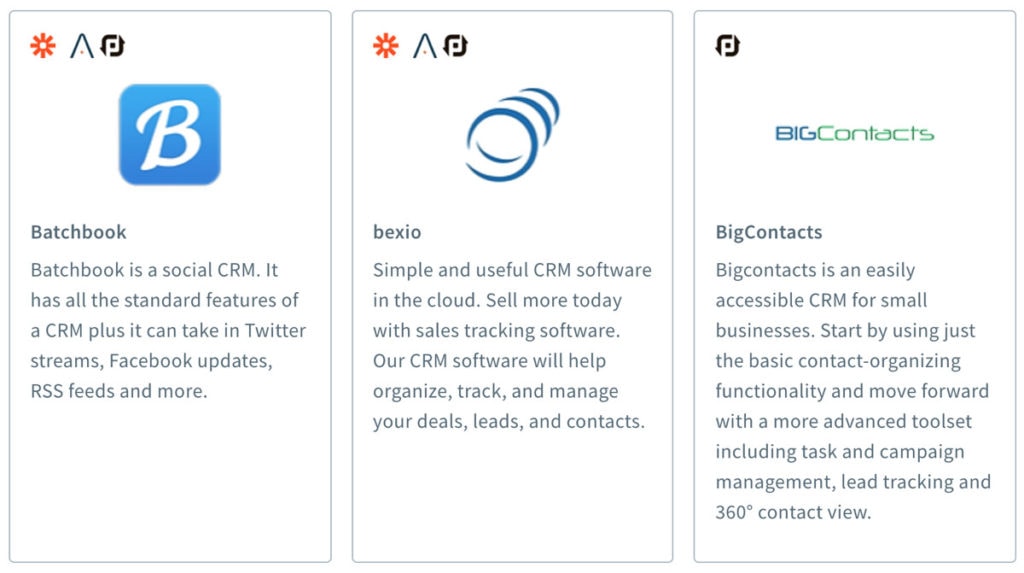This screenshot has height=573, width=1024.
Task: Select the Batchbook title link
Action: [x=78, y=232]
